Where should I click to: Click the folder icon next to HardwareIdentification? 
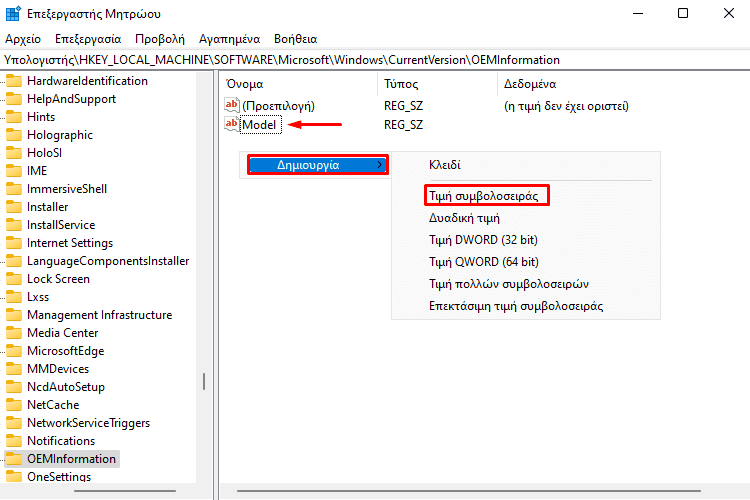point(14,81)
